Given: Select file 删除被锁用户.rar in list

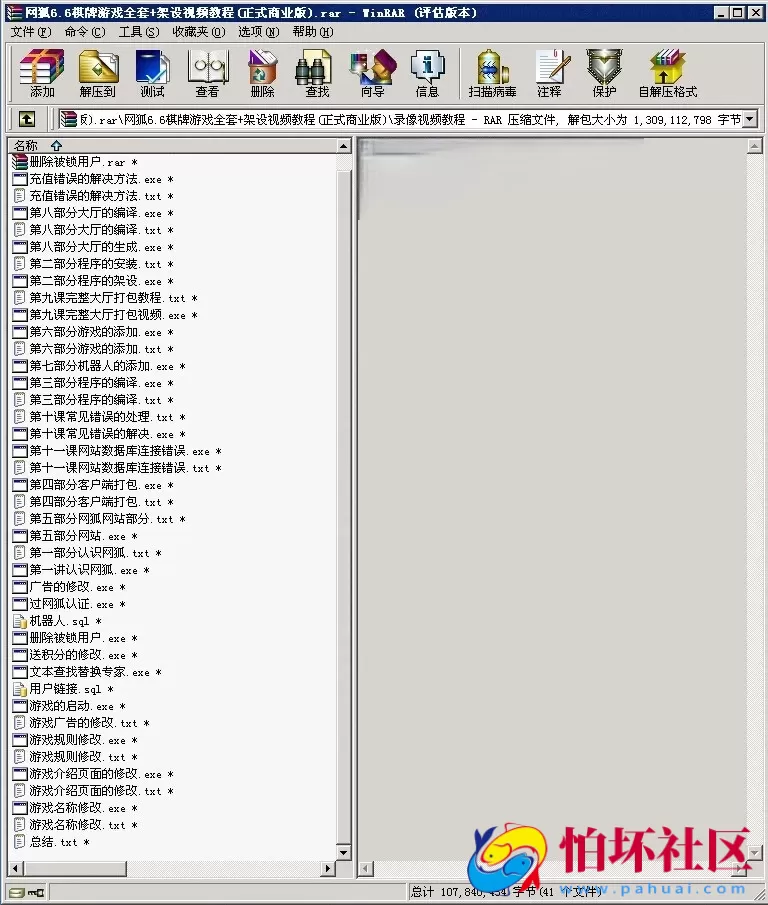Looking at the screenshot, I should click(x=77, y=162).
